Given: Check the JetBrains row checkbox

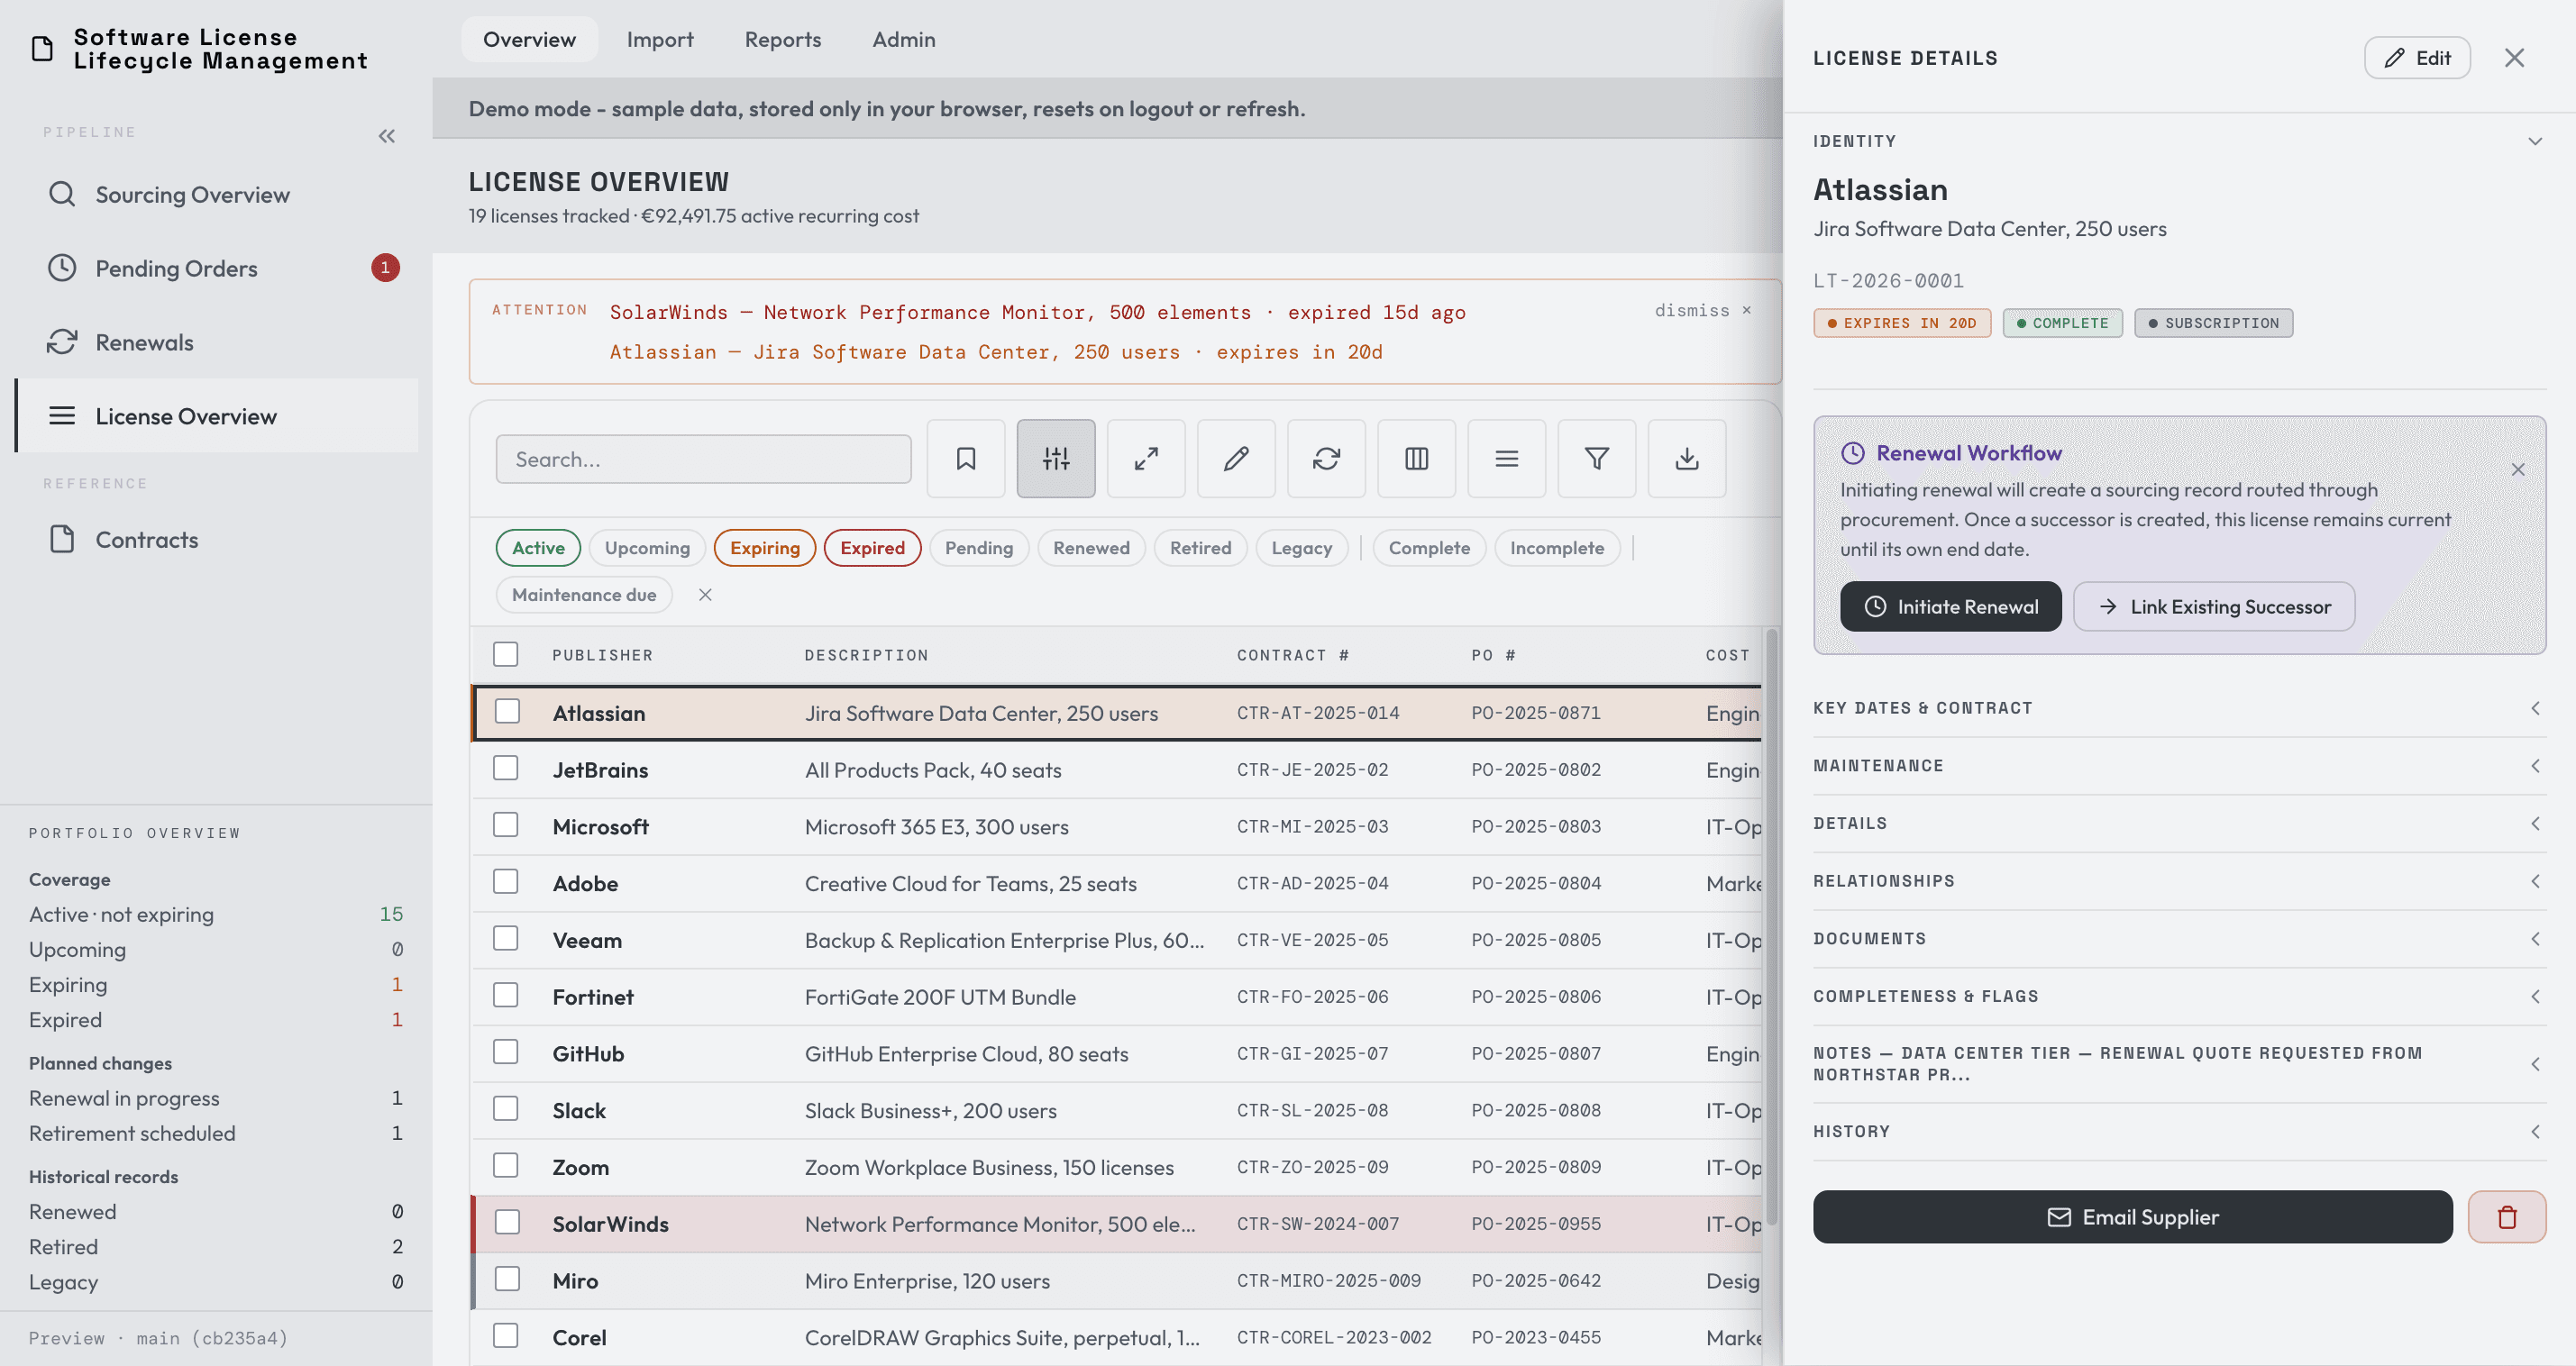Looking at the screenshot, I should click(x=506, y=769).
